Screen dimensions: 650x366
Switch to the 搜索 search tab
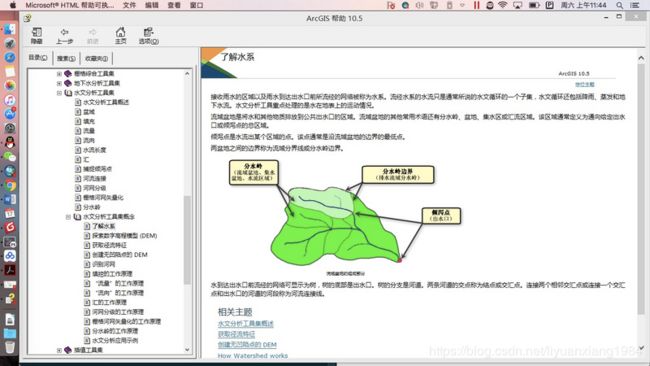coord(66,58)
